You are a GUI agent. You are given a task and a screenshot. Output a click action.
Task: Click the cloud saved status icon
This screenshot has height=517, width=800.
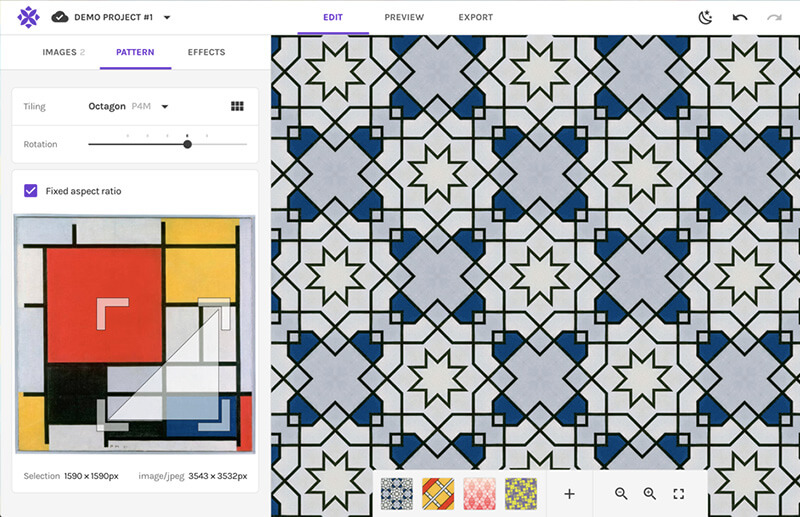click(60, 17)
